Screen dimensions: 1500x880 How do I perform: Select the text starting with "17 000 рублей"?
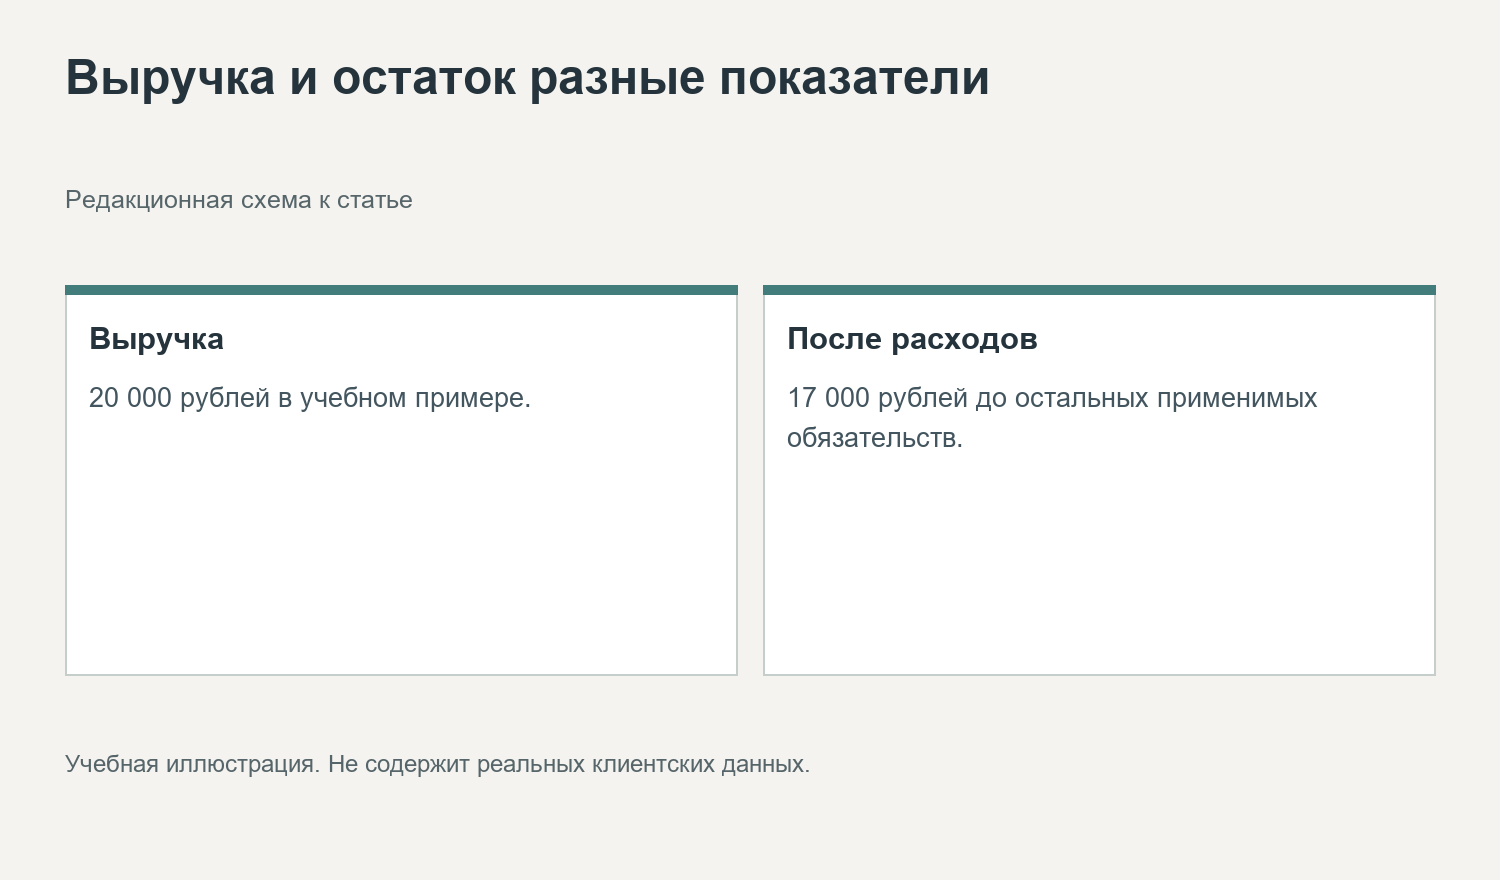(x=1052, y=418)
